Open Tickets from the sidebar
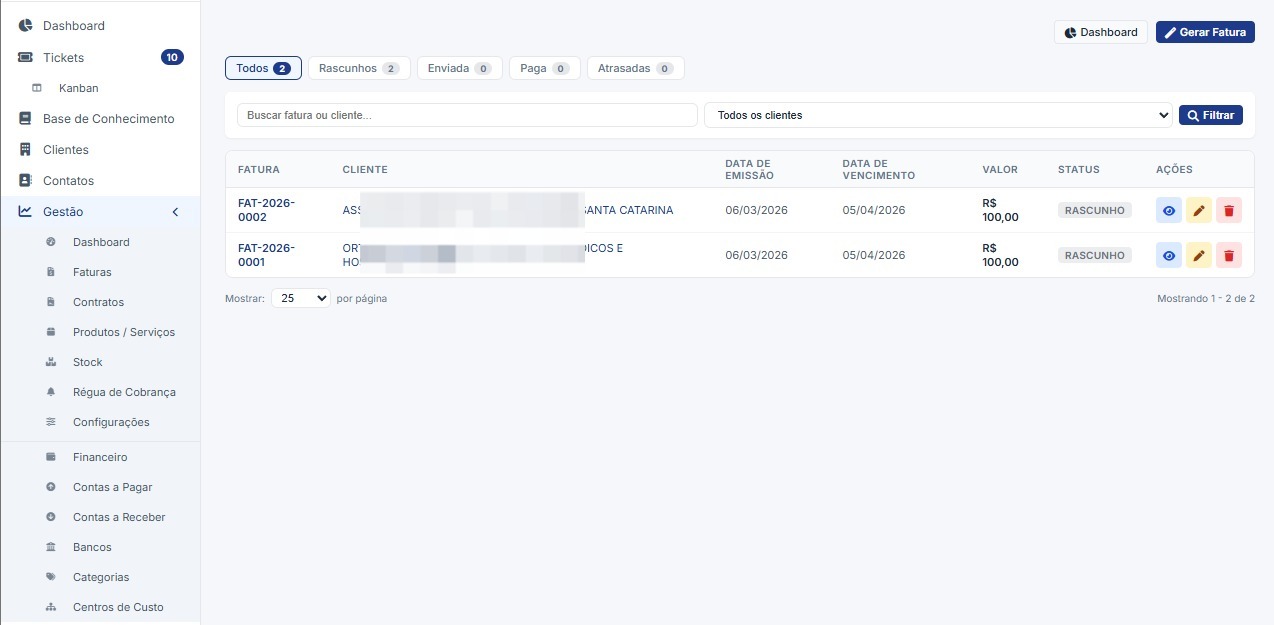The image size is (1274, 625). (x=100, y=57)
